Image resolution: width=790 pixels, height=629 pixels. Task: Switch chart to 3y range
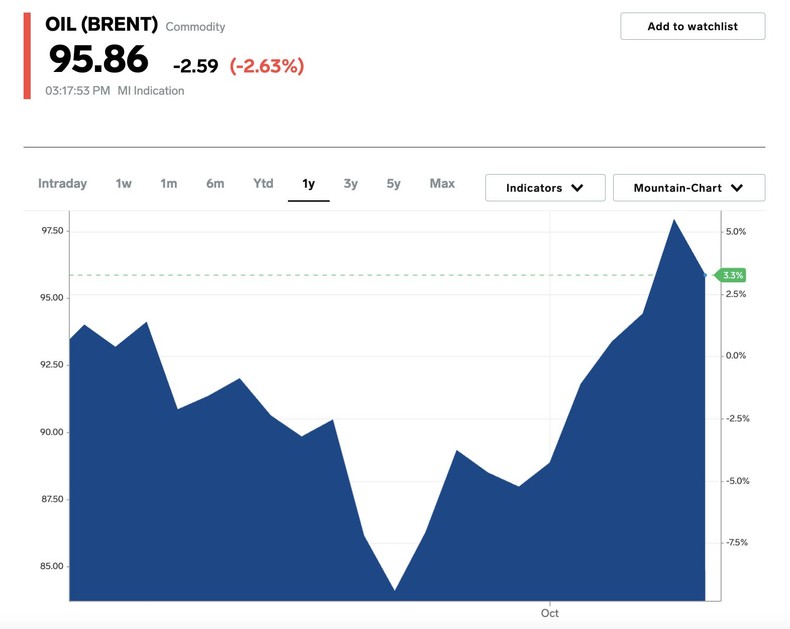point(350,184)
